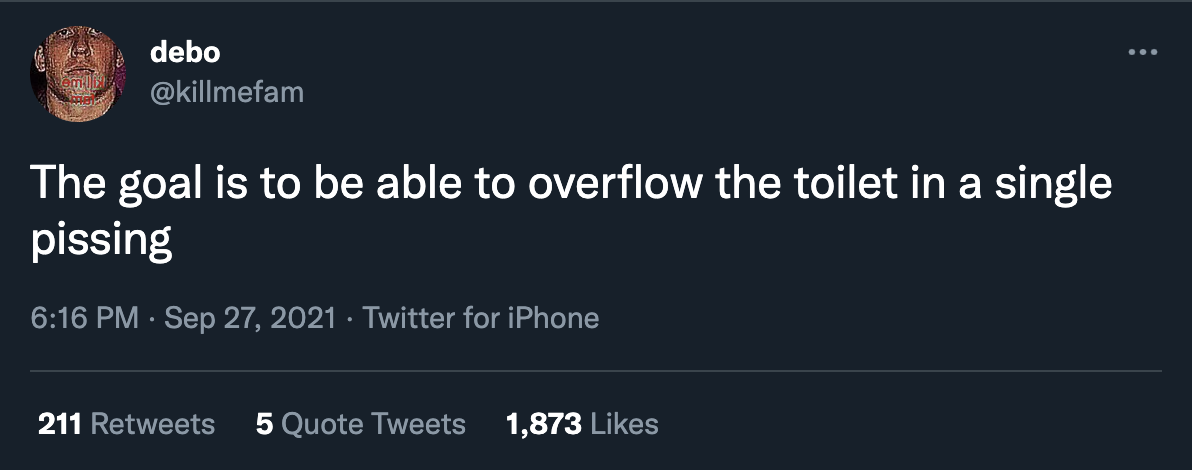The height and width of the screenshot is (470, 1192).
Task: Open the debo display name link
Action: [x=185, y=52]
